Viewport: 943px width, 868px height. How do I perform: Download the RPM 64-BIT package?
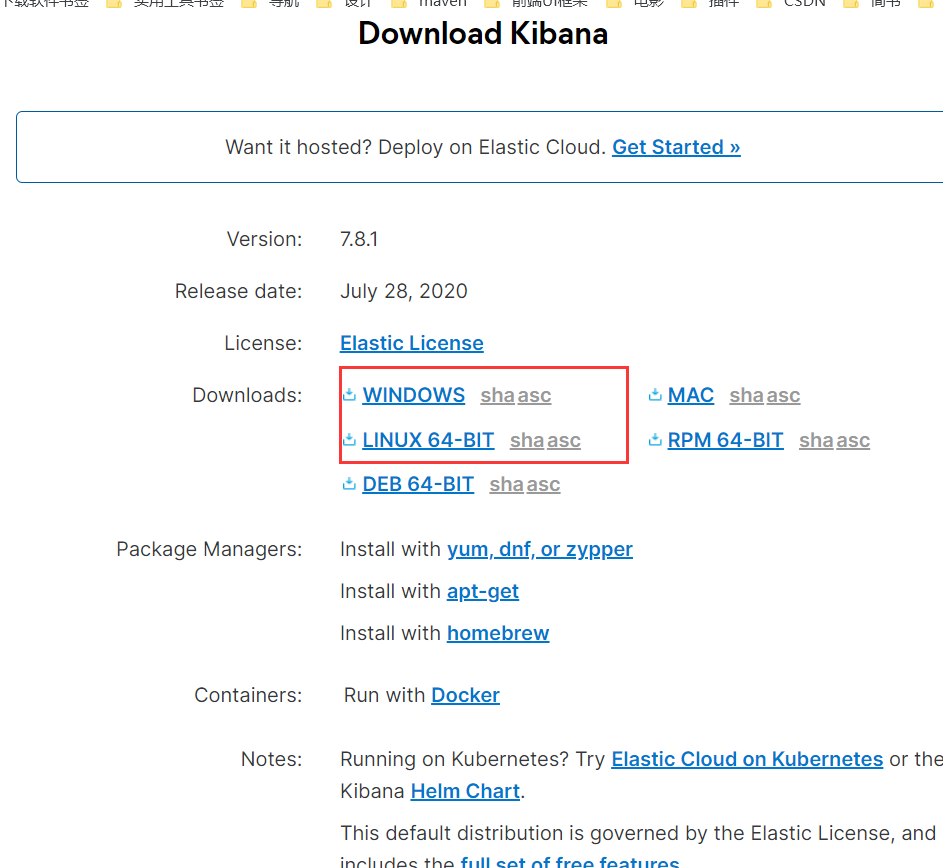725,440
